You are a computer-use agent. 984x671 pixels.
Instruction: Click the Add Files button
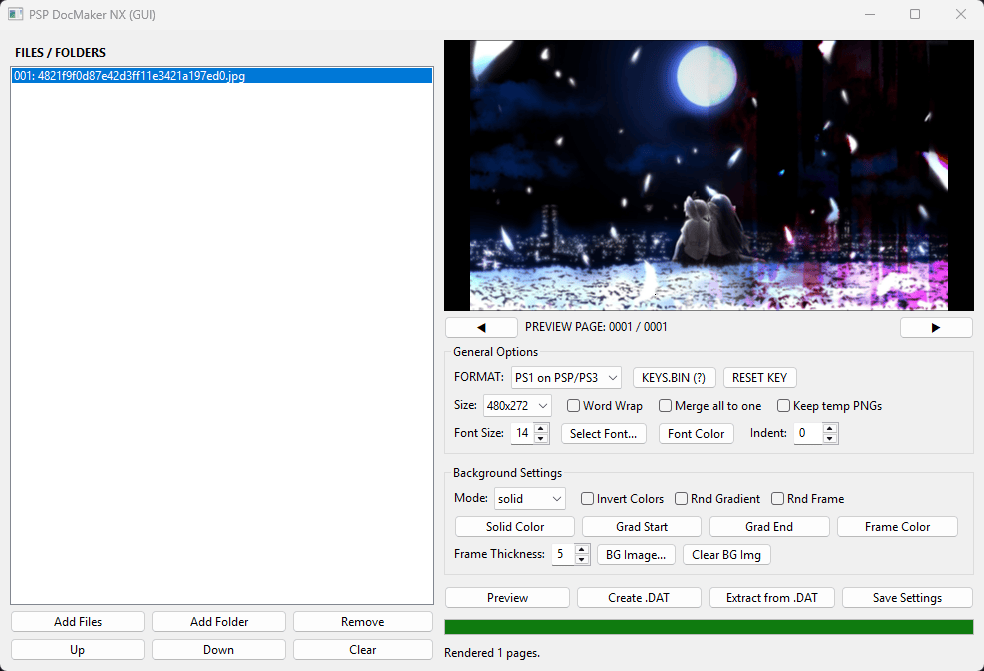click(x=78, y=621)
